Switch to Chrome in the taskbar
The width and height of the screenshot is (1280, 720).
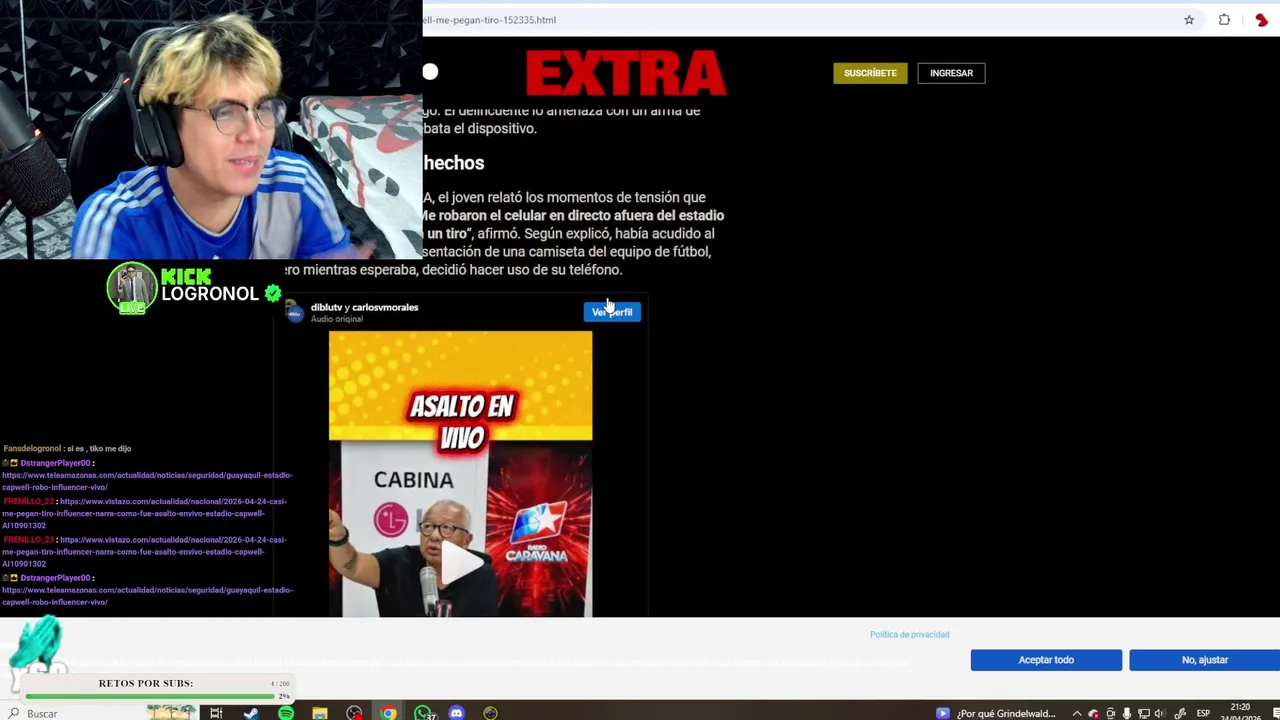coord(388,713)
